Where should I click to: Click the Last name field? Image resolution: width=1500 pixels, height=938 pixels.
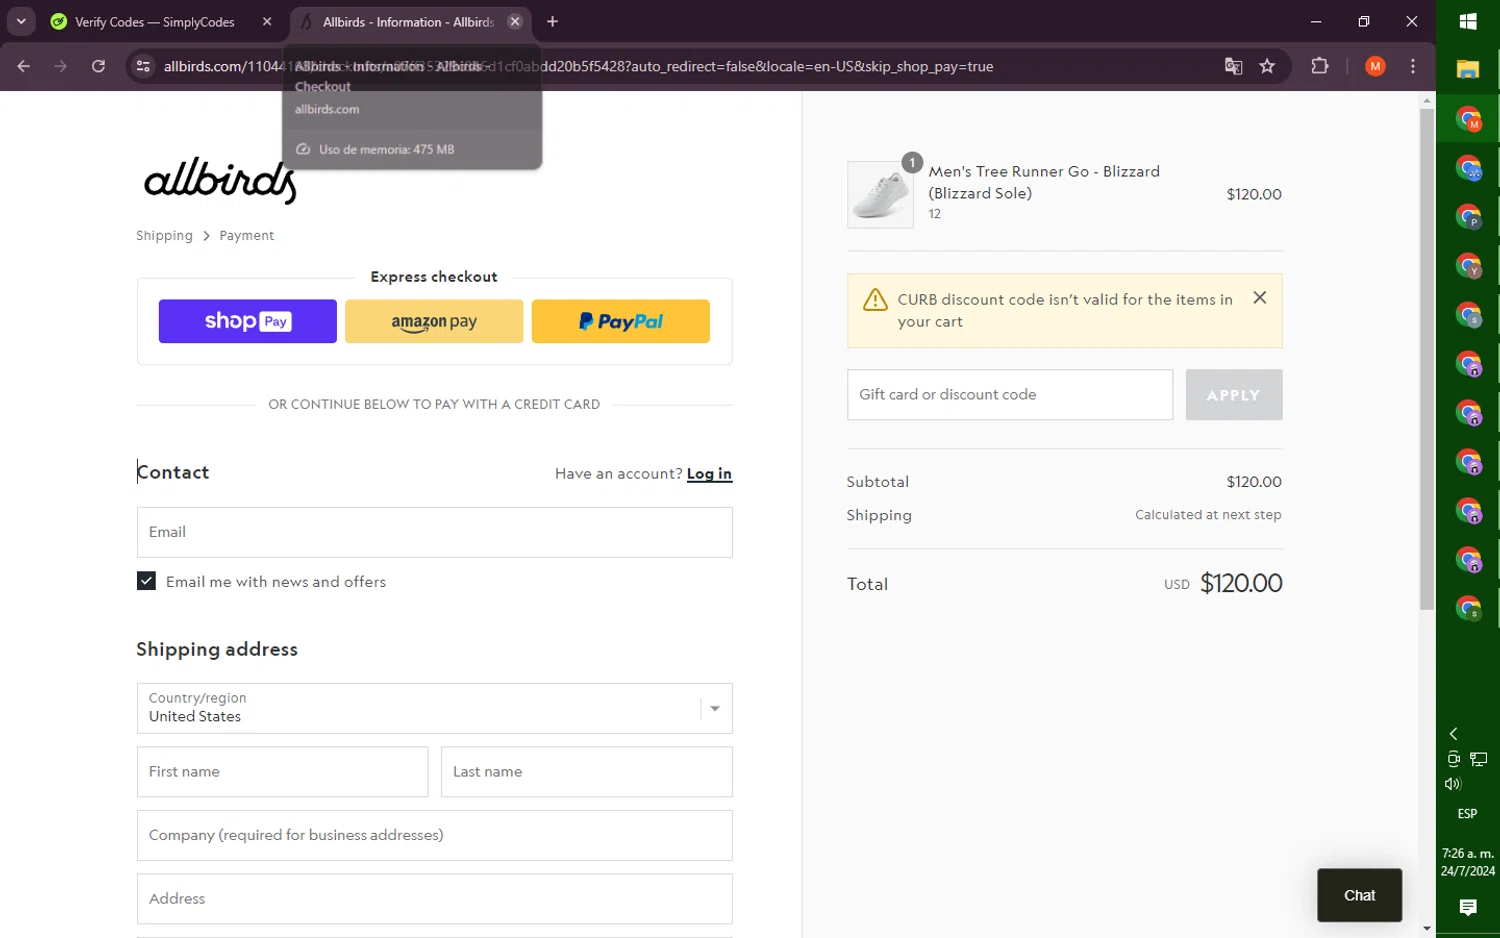coord(586,772)
